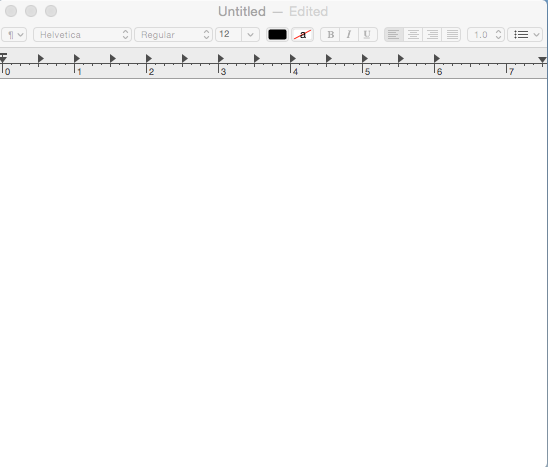Toggle underline formatting
The image size is (548, 467).
point(367,35)
